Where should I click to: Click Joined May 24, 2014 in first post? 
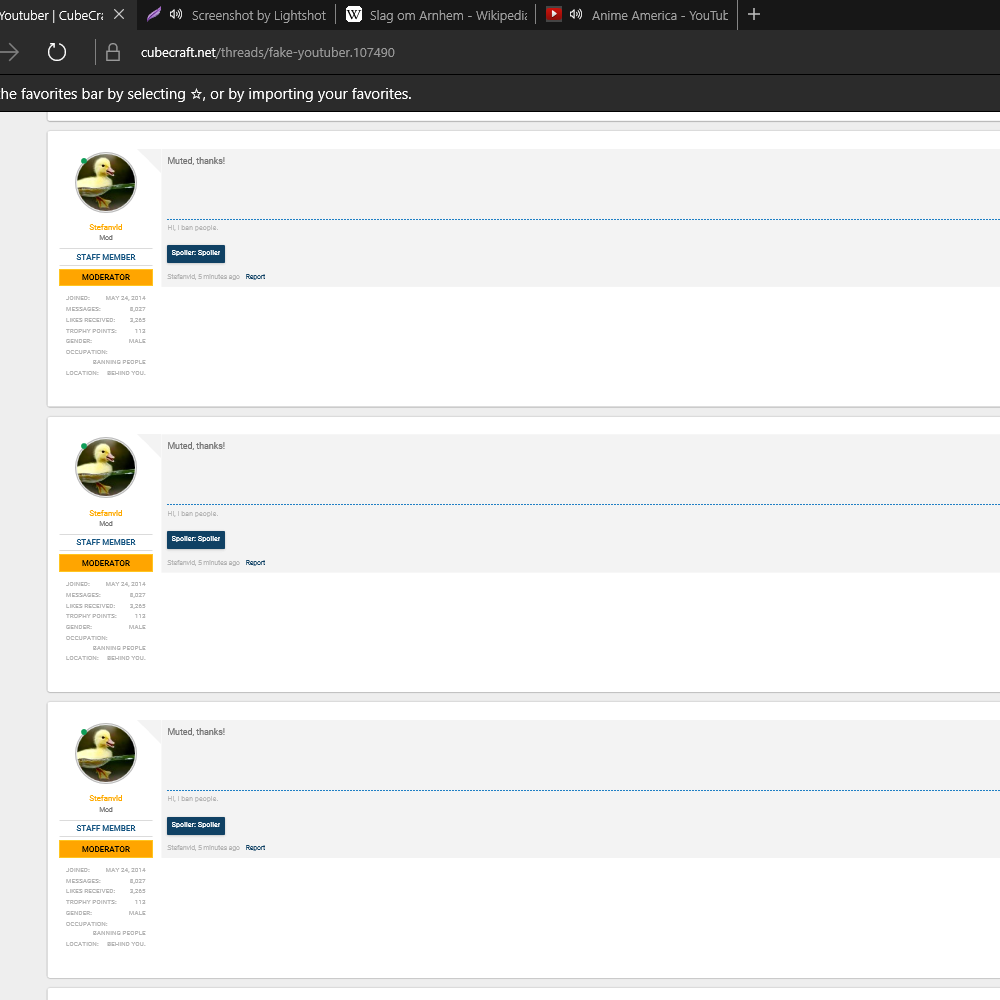point(106,298)
